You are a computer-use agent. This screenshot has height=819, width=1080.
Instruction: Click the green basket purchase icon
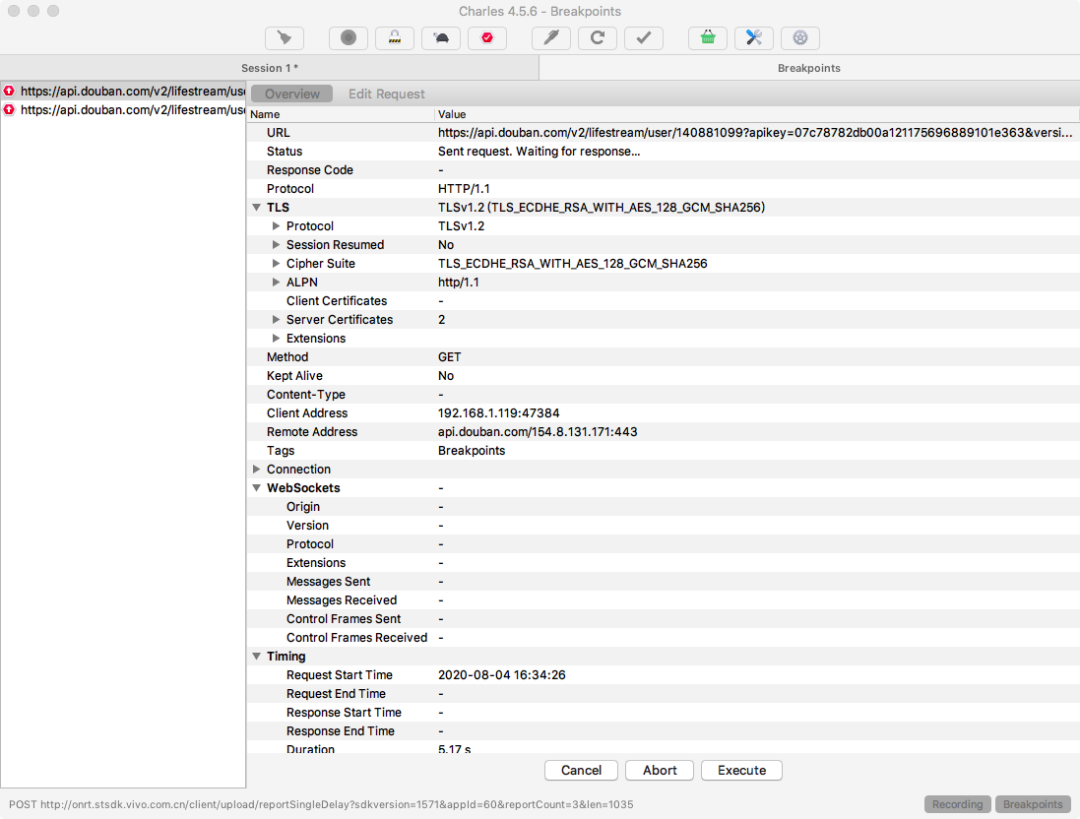pos(707,38)
